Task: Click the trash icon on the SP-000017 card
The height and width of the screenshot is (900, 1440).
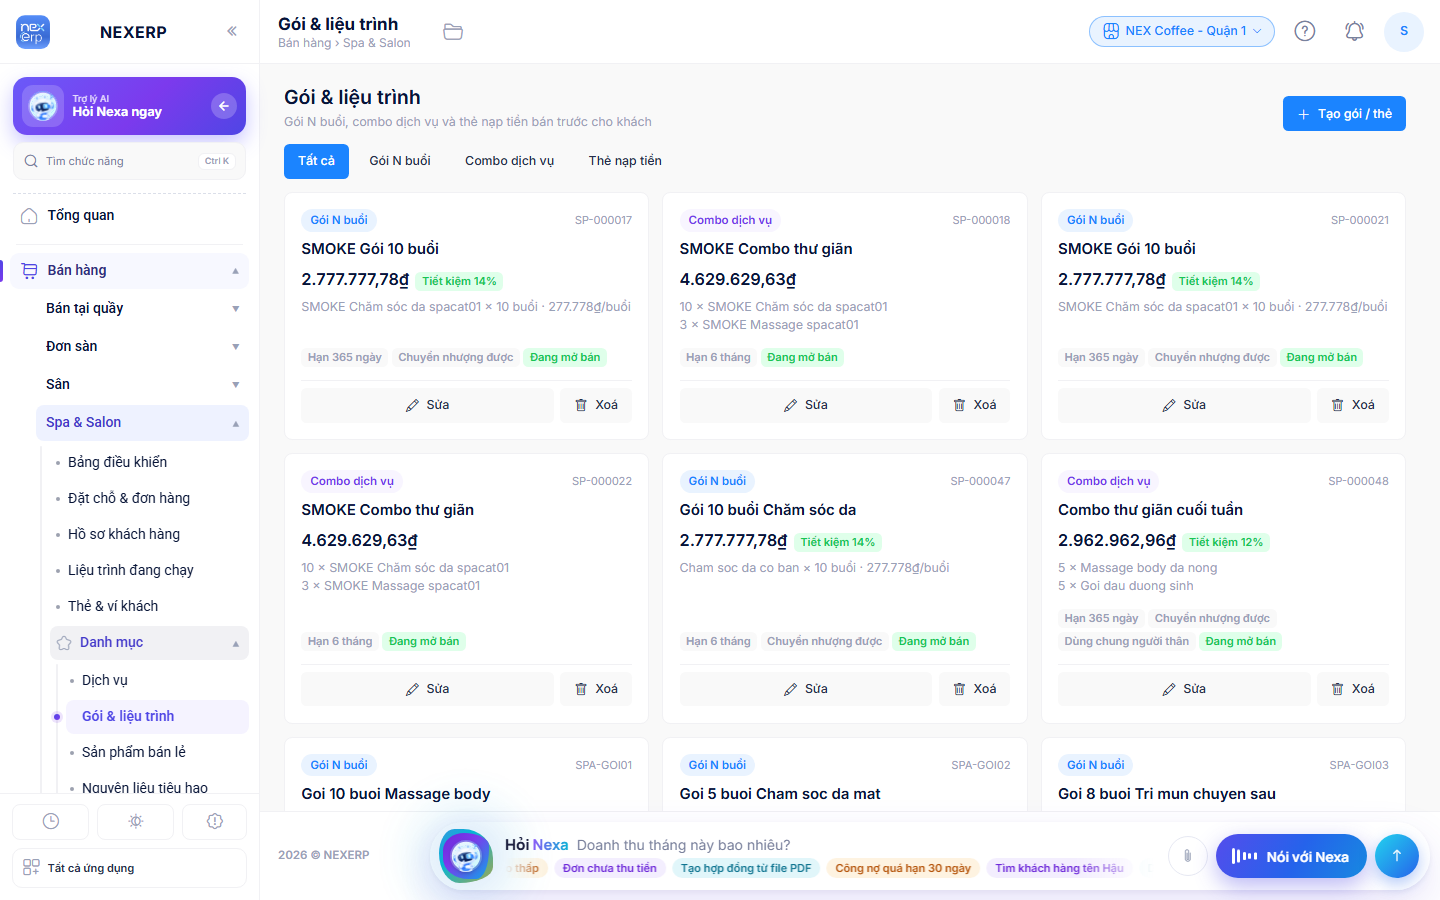Action: [581, 405]
